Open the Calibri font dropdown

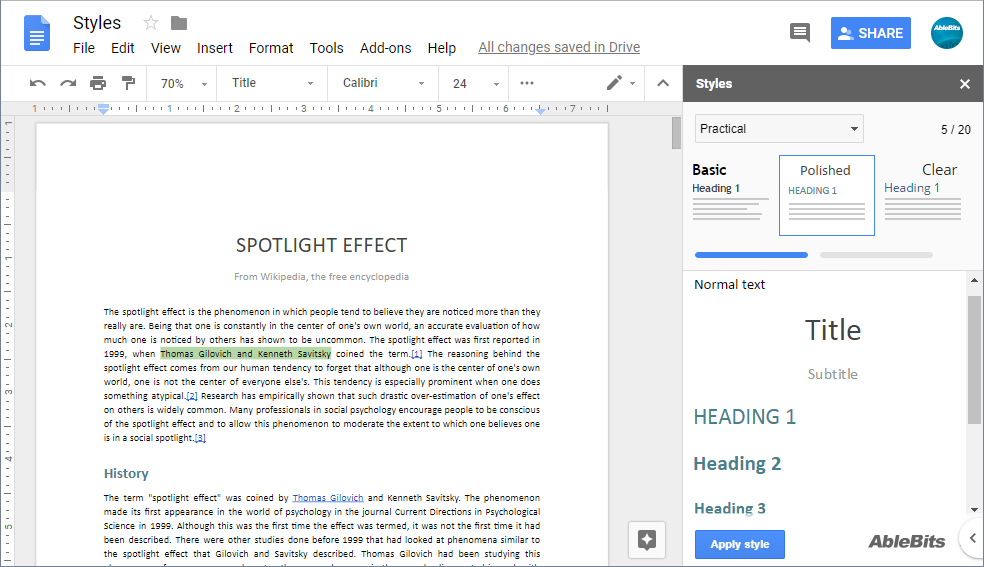click(383, 83)
